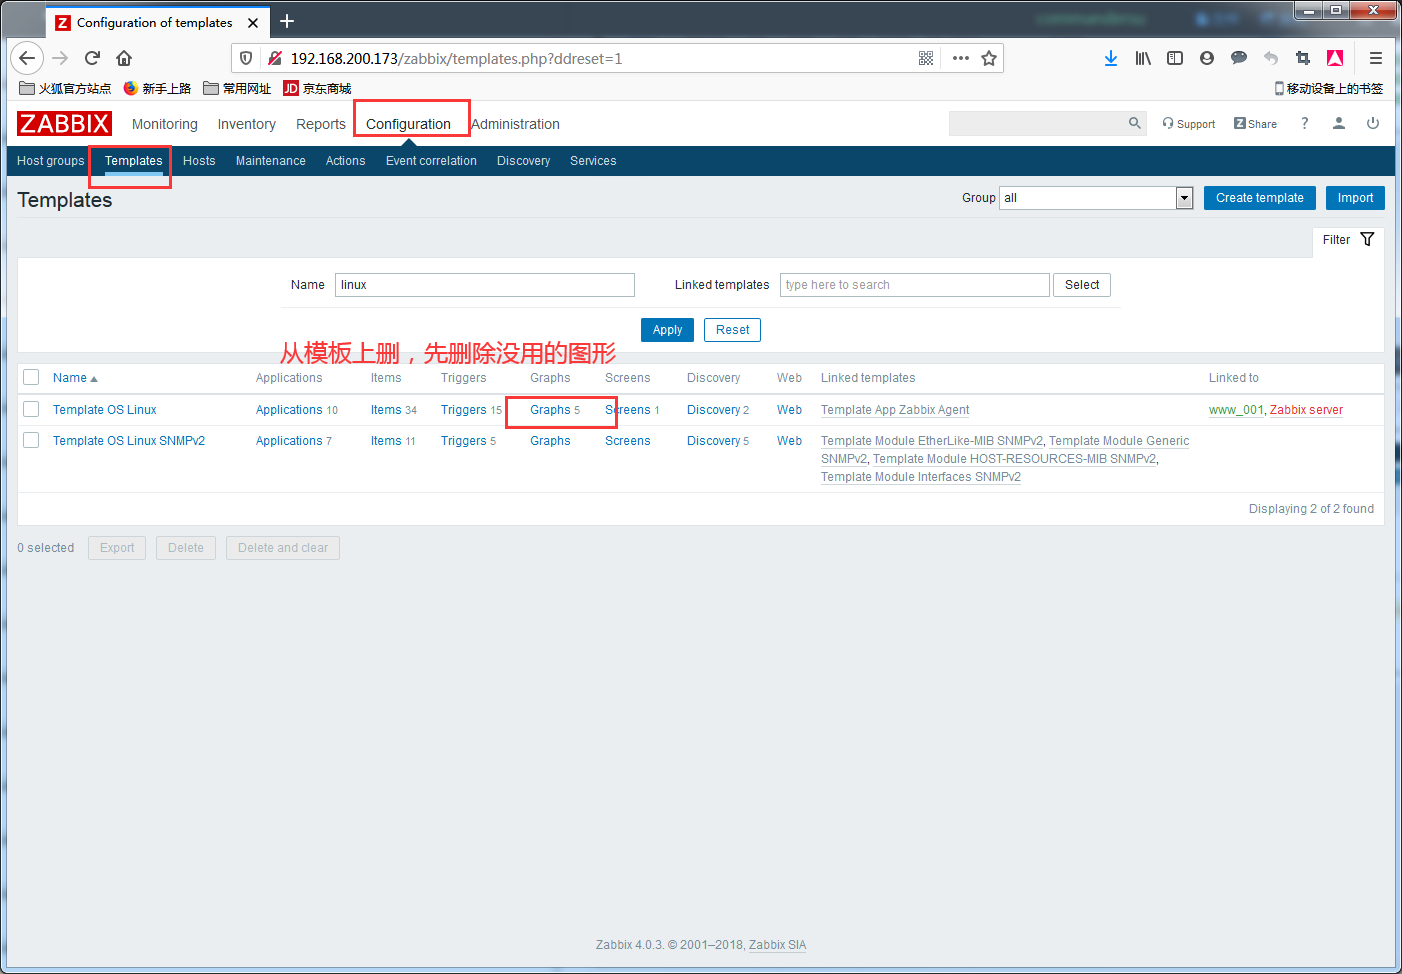Tick checkbox for Template OS Linux SNMPv2
The width and height of the screenshot is (1402, 974).
[31, 440]
